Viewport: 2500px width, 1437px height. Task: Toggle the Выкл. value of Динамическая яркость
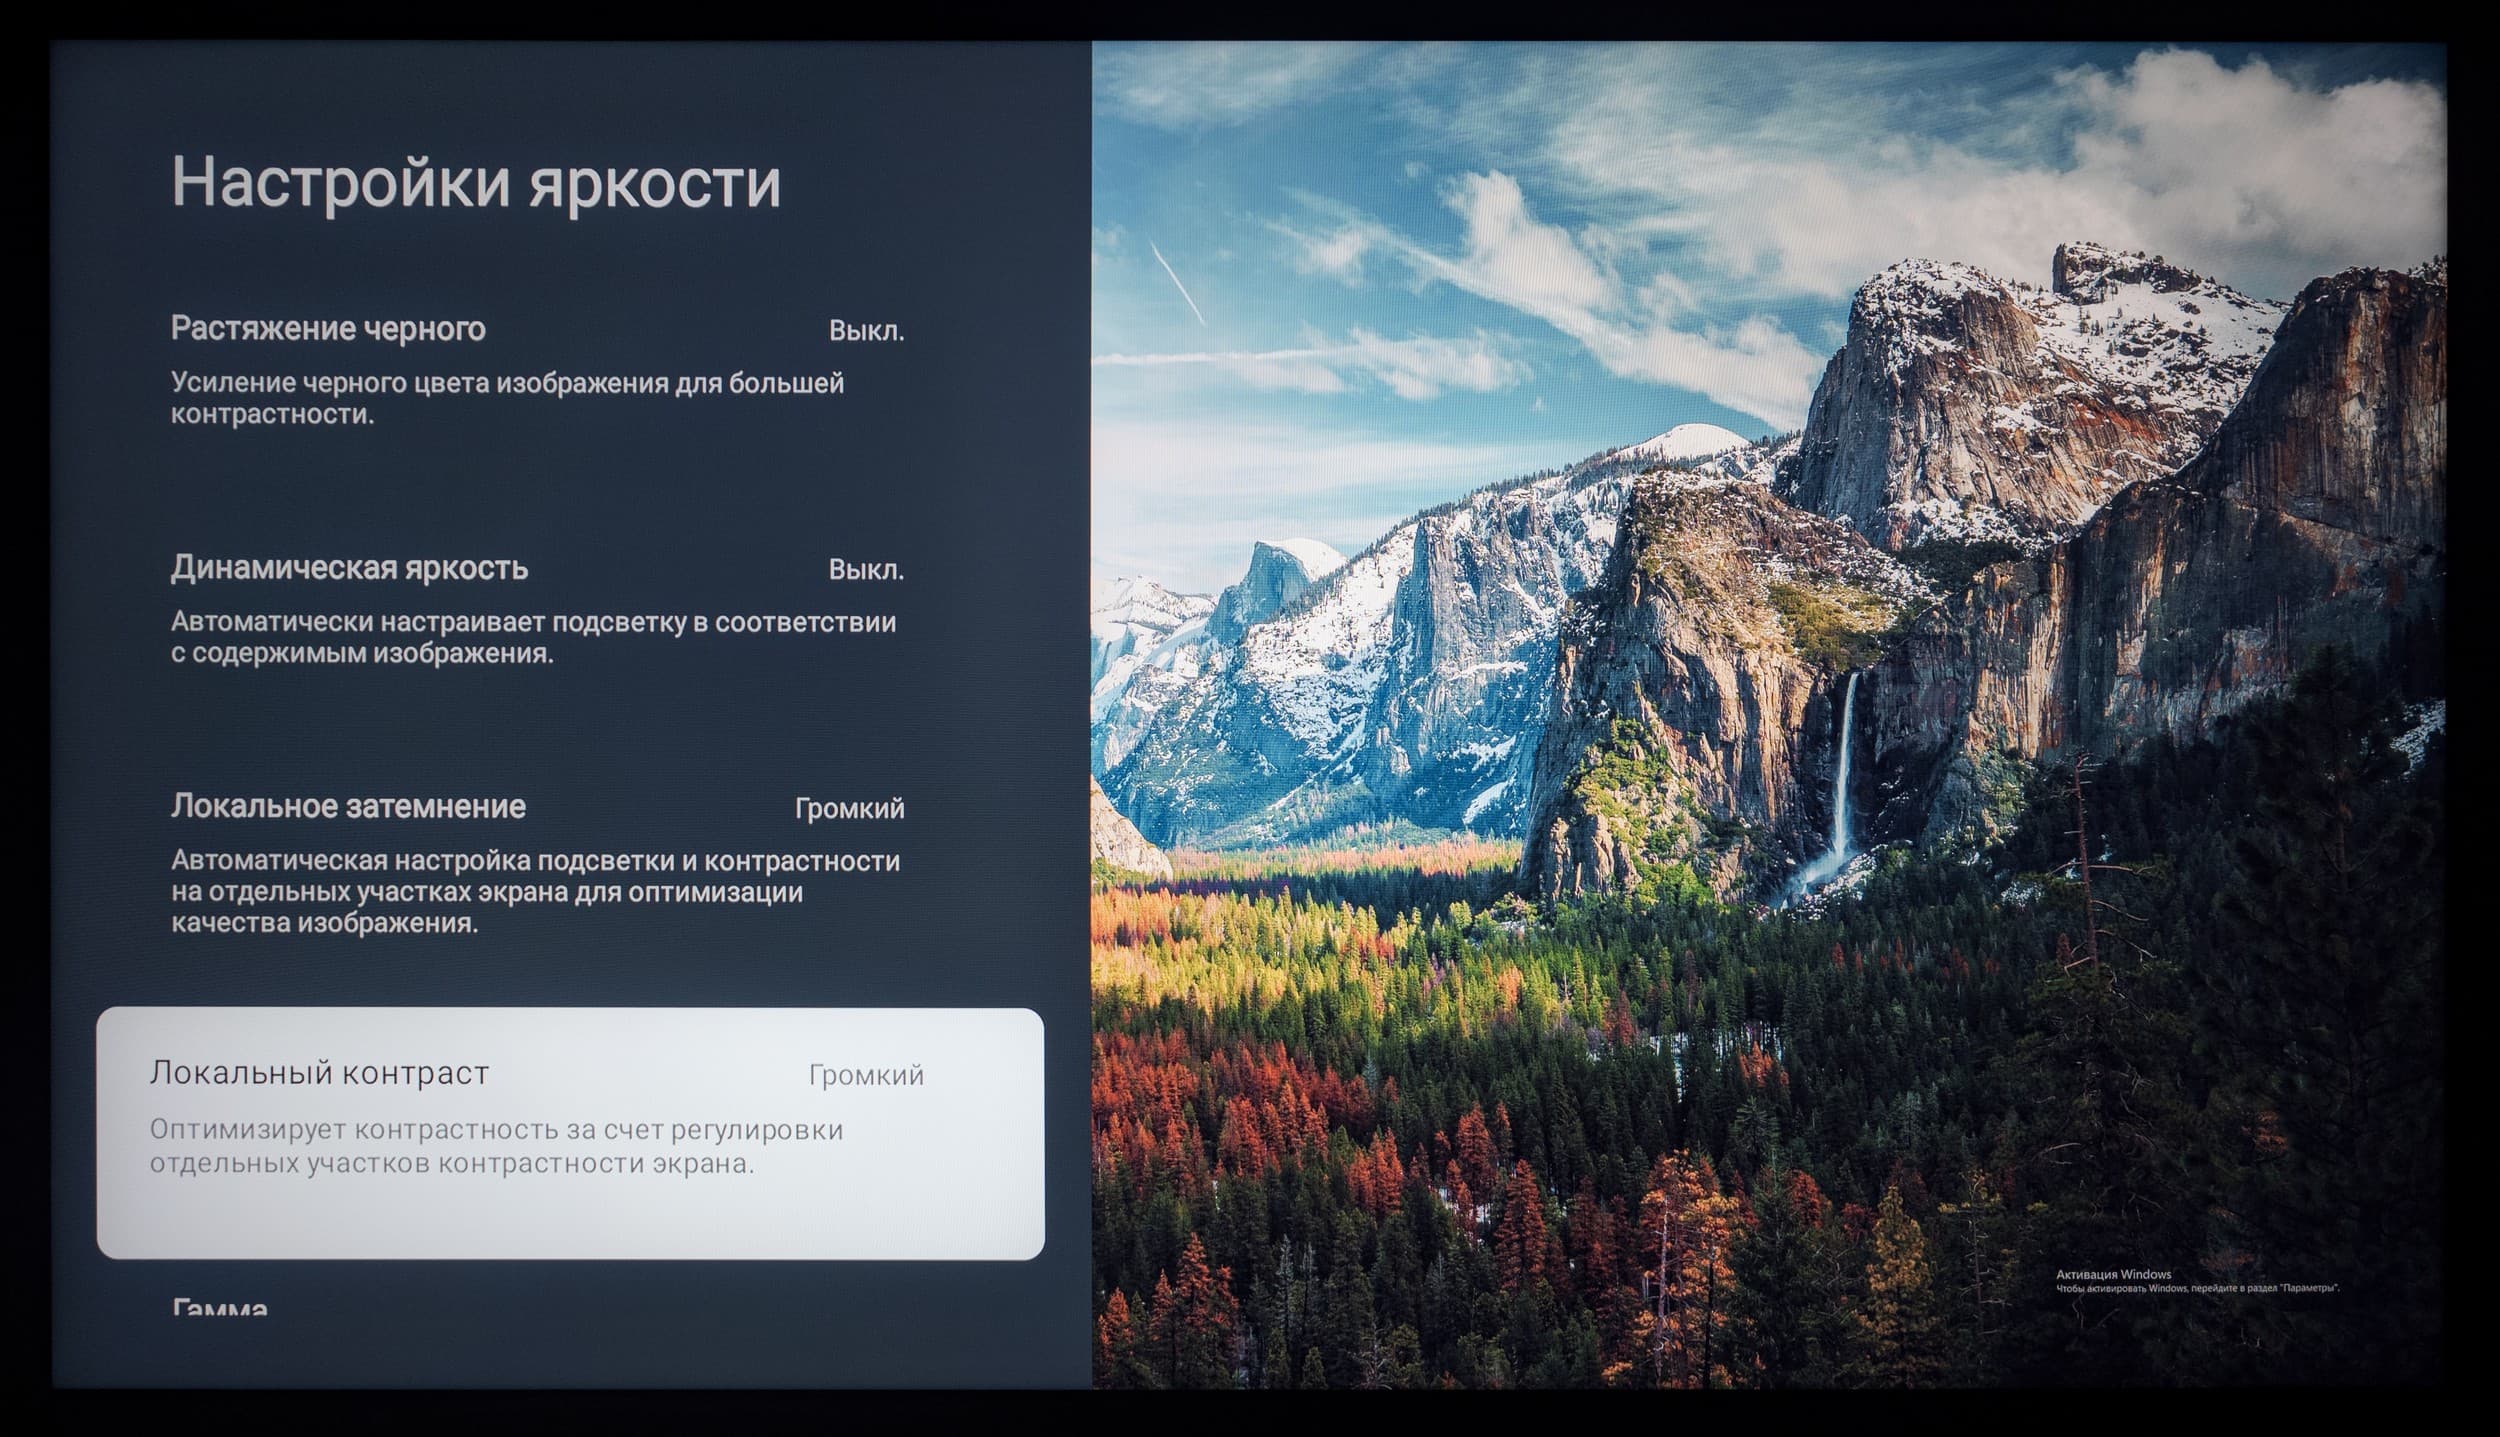click(866, 570)
